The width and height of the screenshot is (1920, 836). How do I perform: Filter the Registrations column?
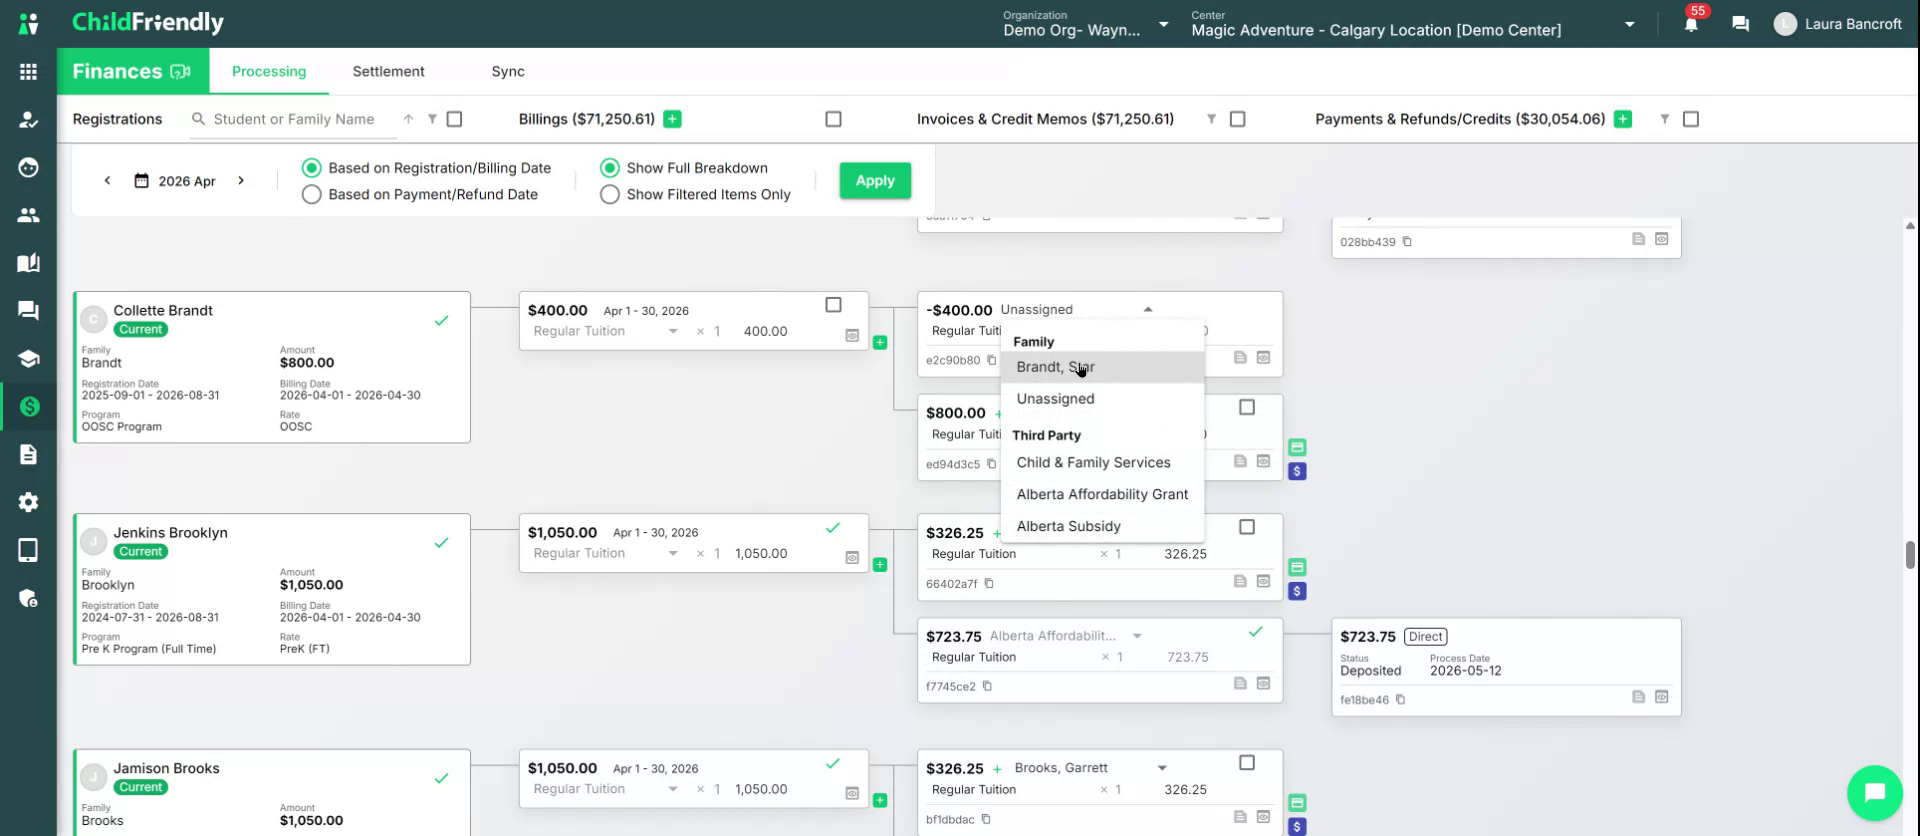pos(432,119)
